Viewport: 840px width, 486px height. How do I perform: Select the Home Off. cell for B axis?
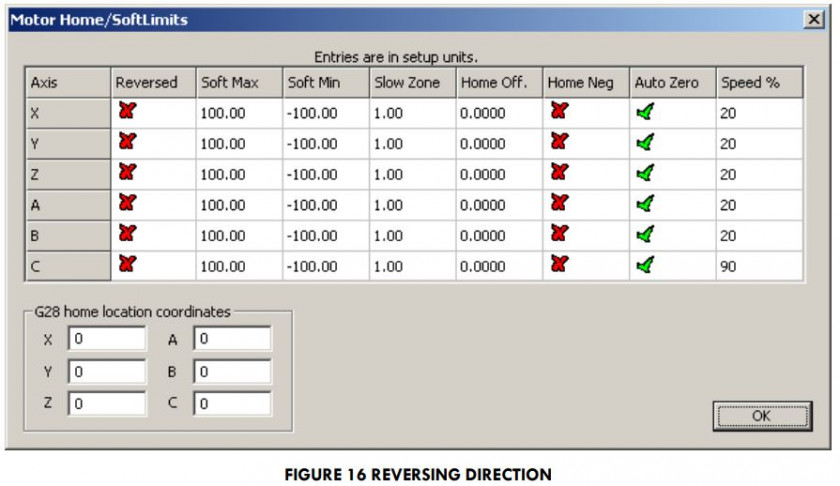point(499,236)
